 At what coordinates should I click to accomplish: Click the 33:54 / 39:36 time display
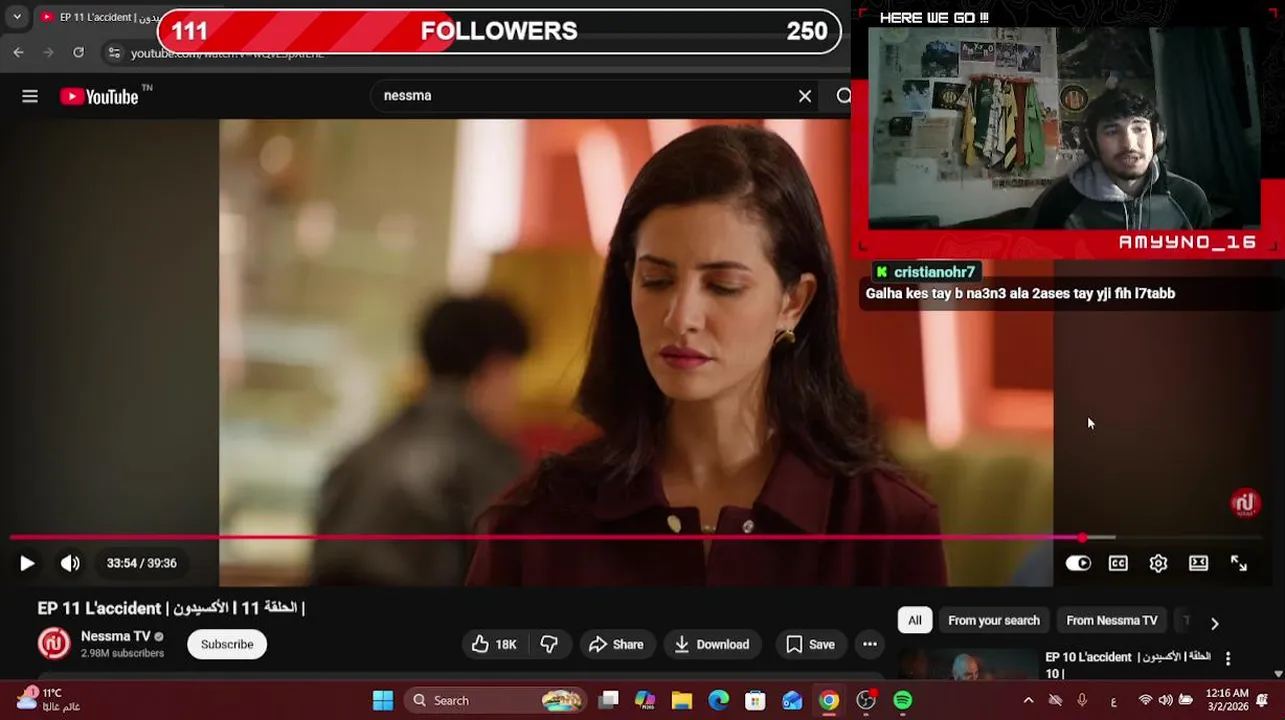[x=142, y=564]
